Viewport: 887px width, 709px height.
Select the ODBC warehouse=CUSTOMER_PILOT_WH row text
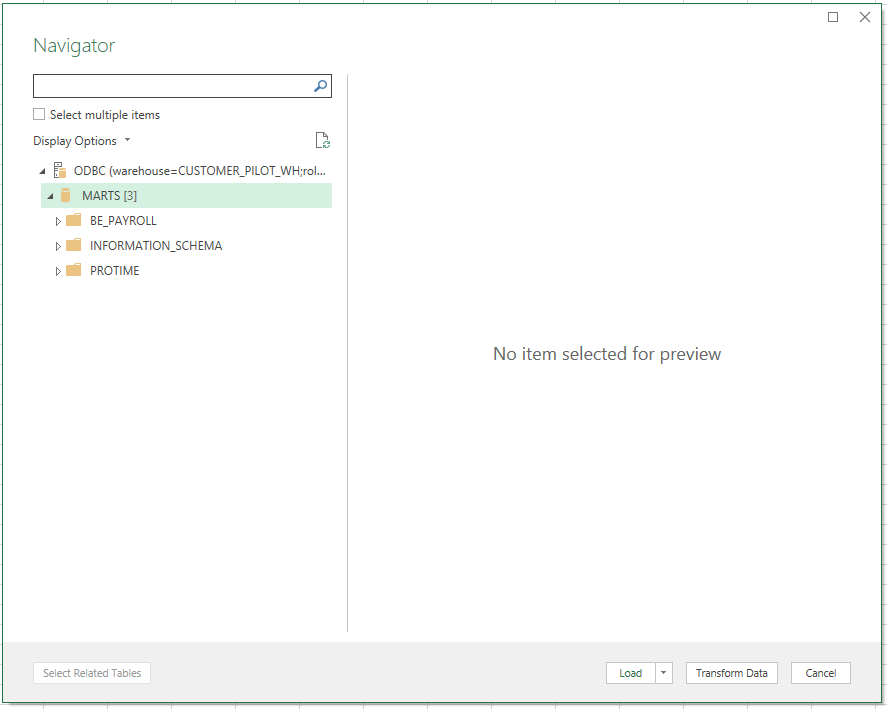tap(200, 171)
